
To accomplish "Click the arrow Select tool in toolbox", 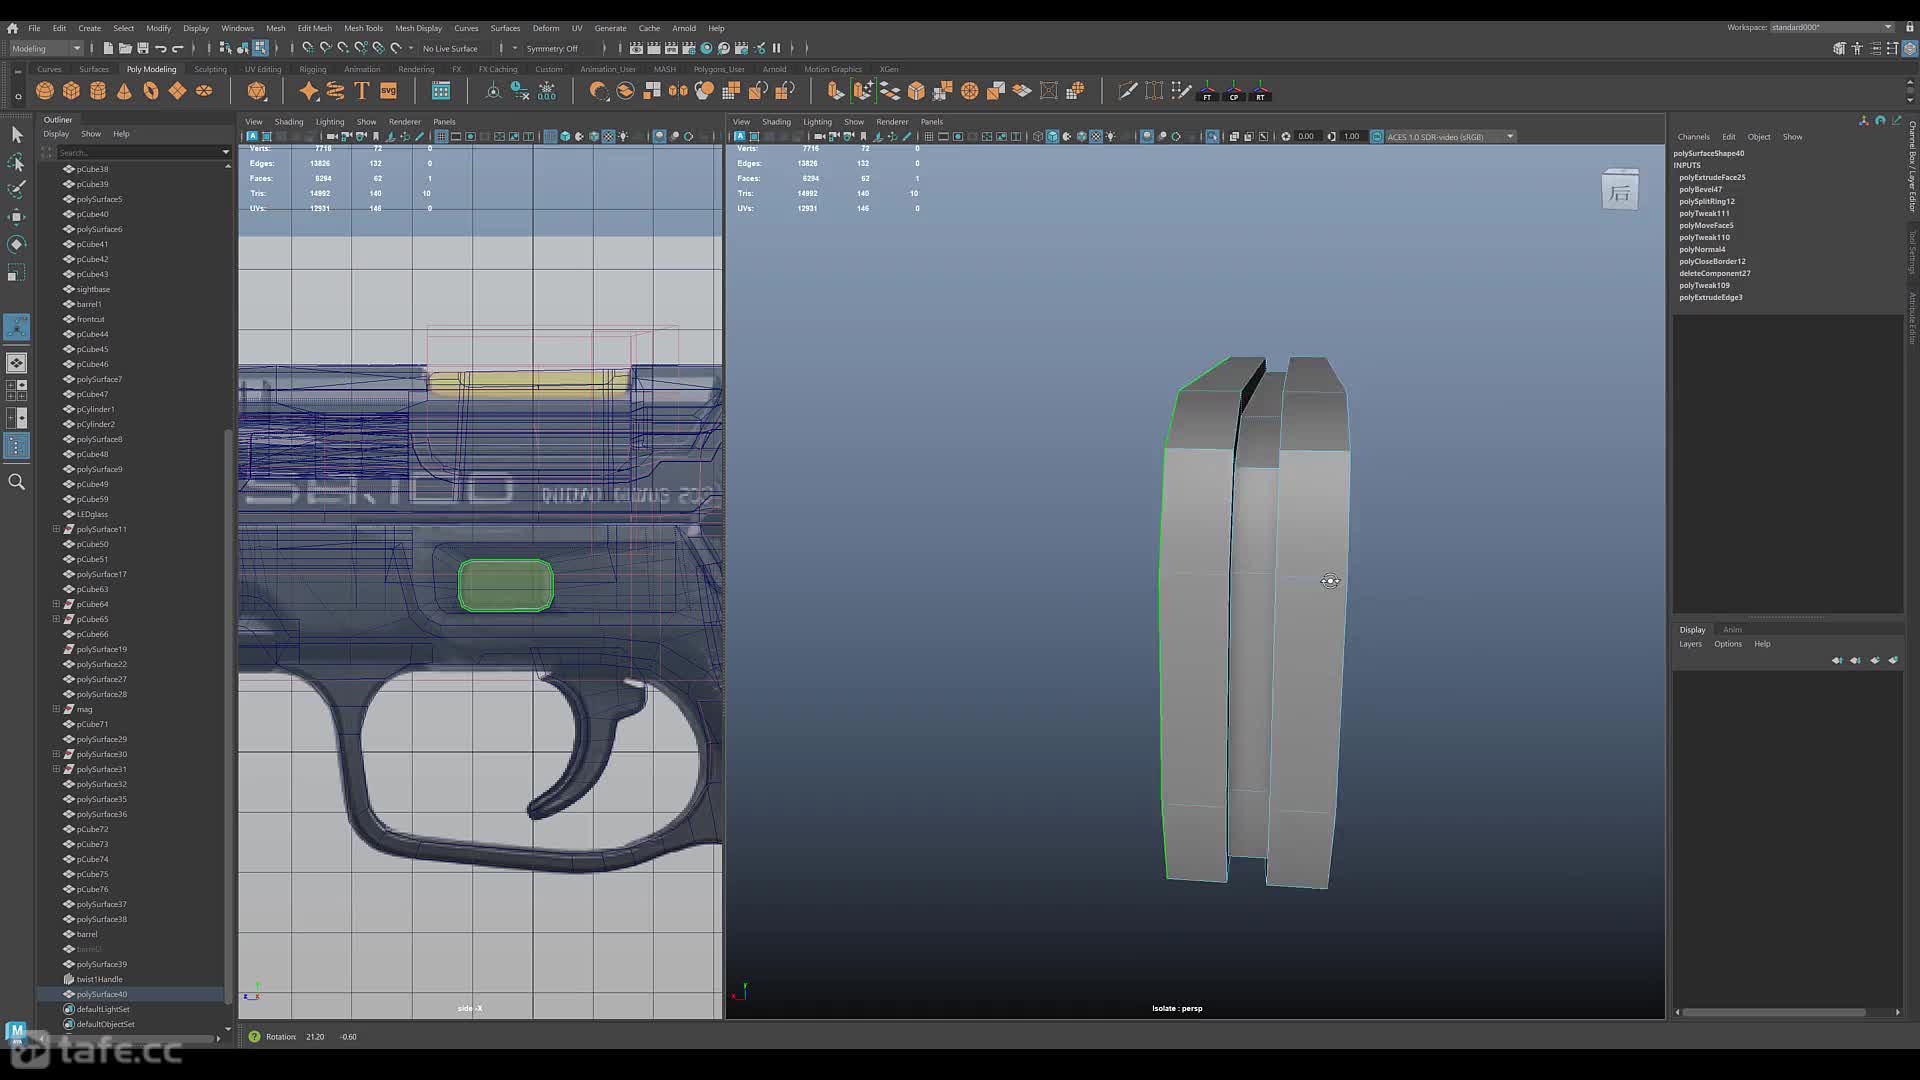I will tap(16, 134).
